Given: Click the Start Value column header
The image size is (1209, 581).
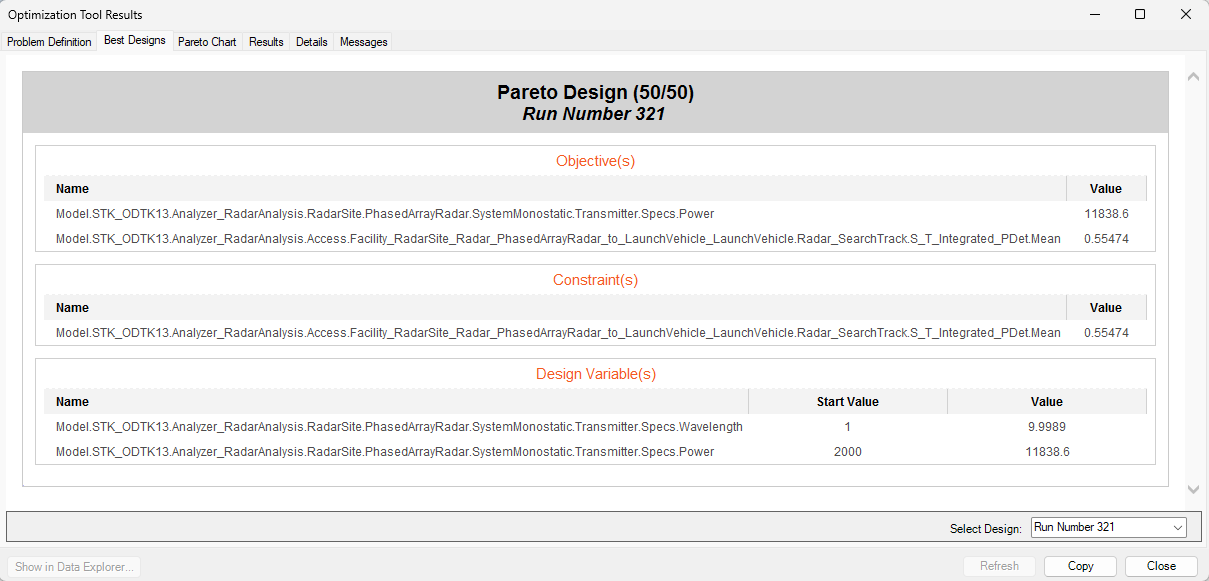Looking at the screenshot, I should (x=847, y=402).
